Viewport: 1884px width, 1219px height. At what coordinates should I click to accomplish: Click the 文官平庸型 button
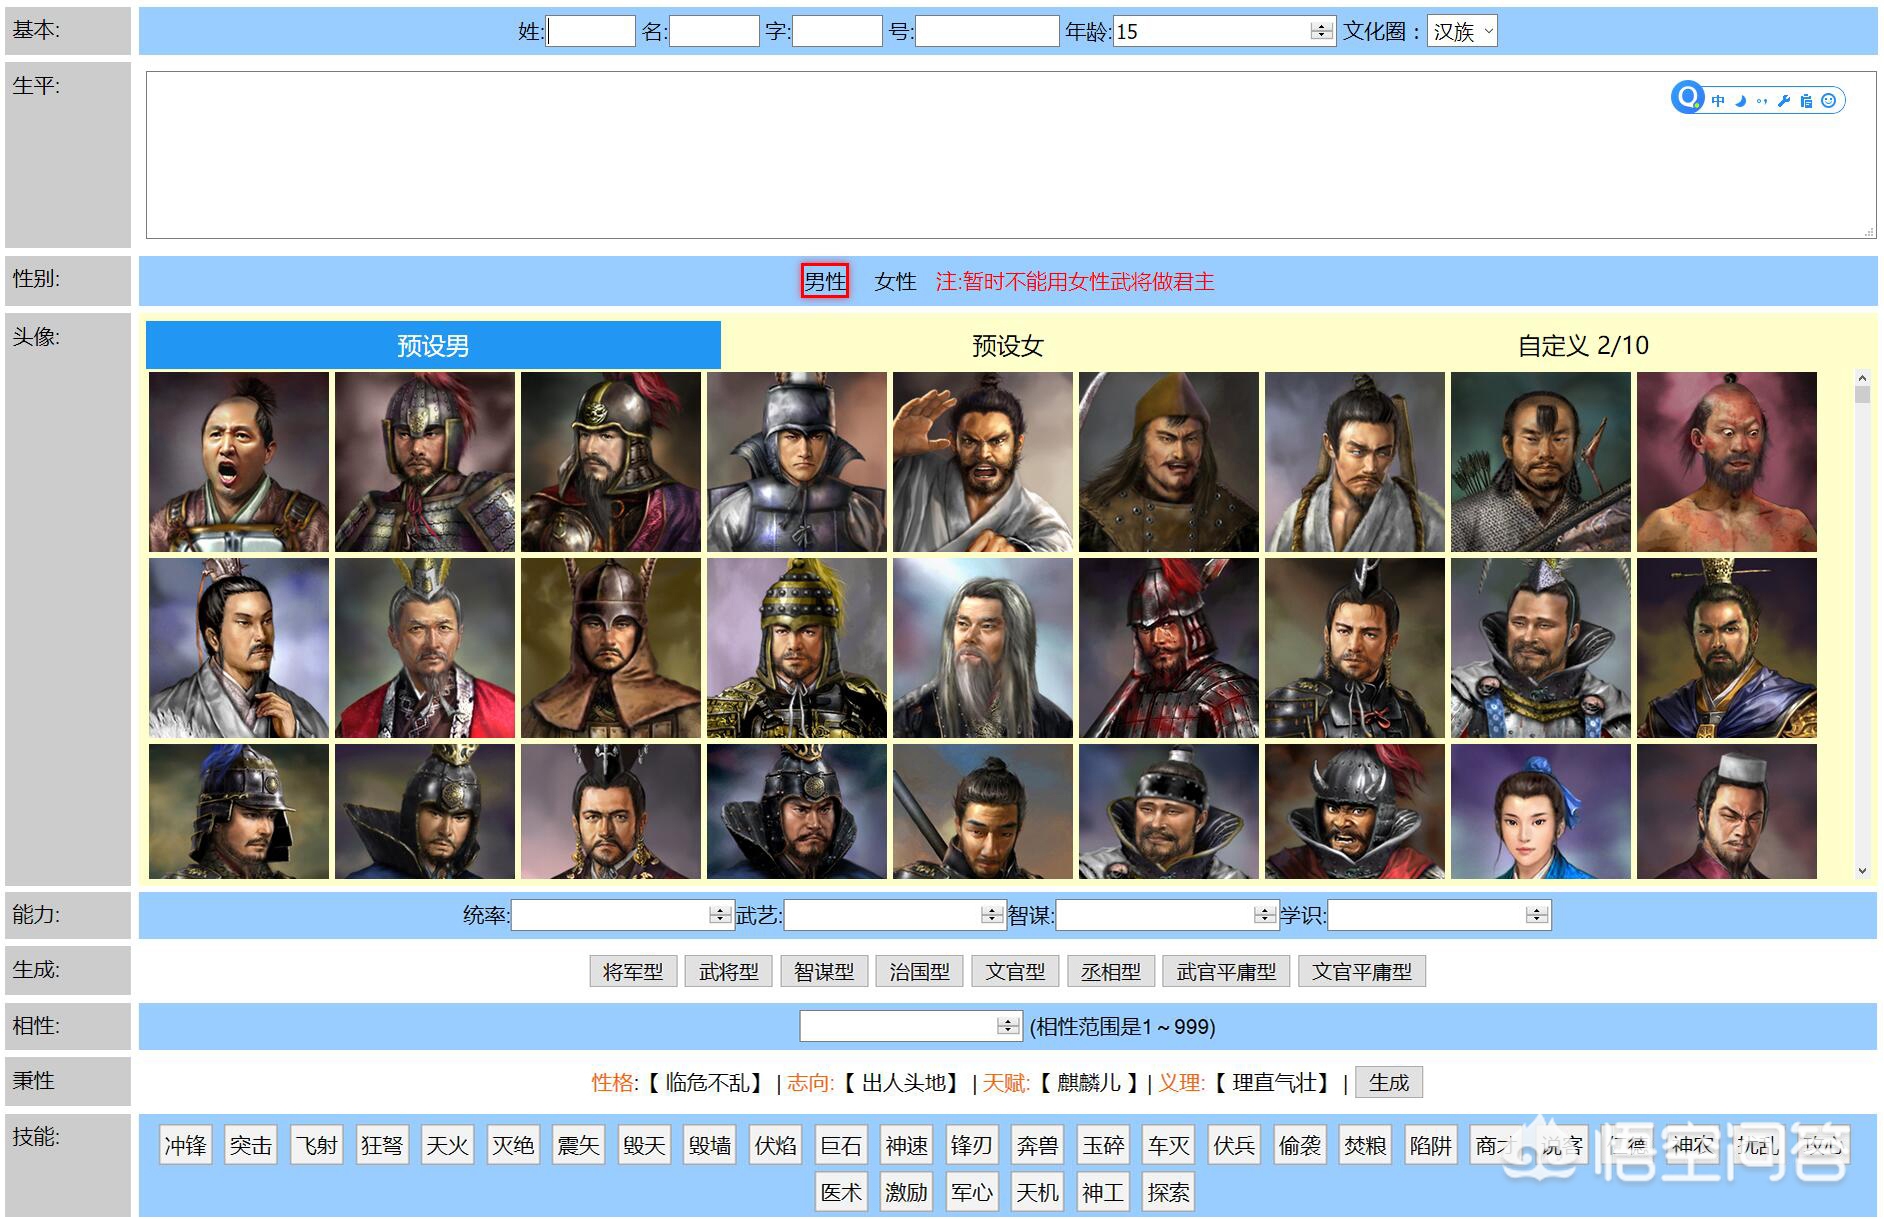pyautogui.click(x=1362, y=971)
